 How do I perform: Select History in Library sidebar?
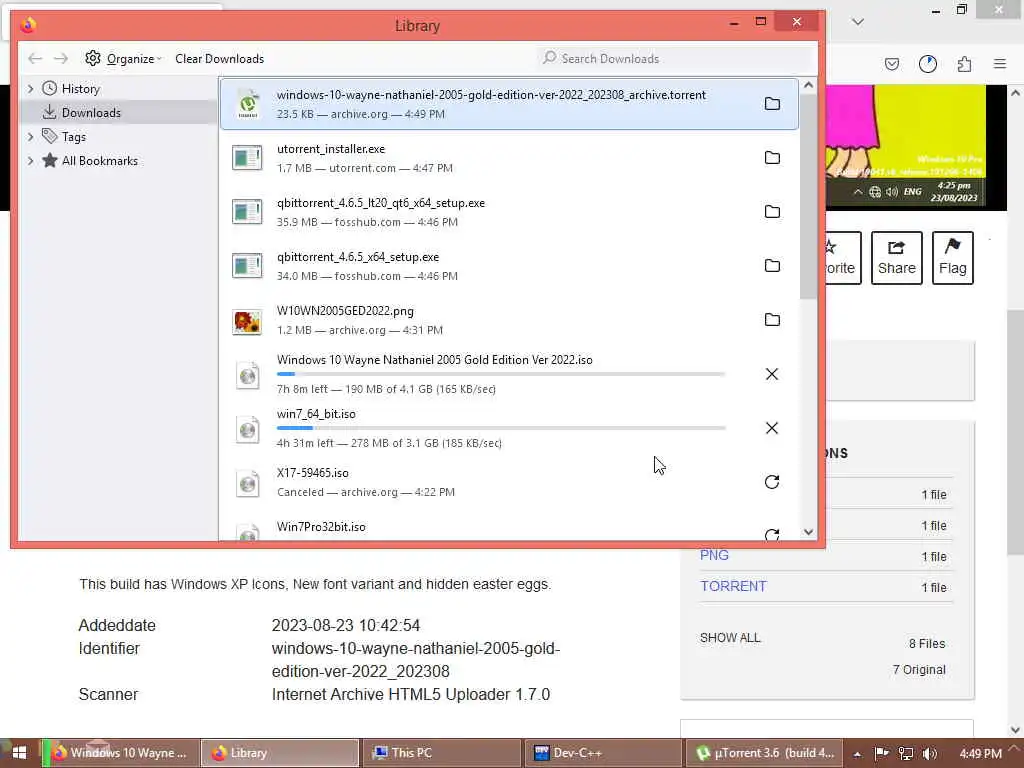(x=80, y=89)
